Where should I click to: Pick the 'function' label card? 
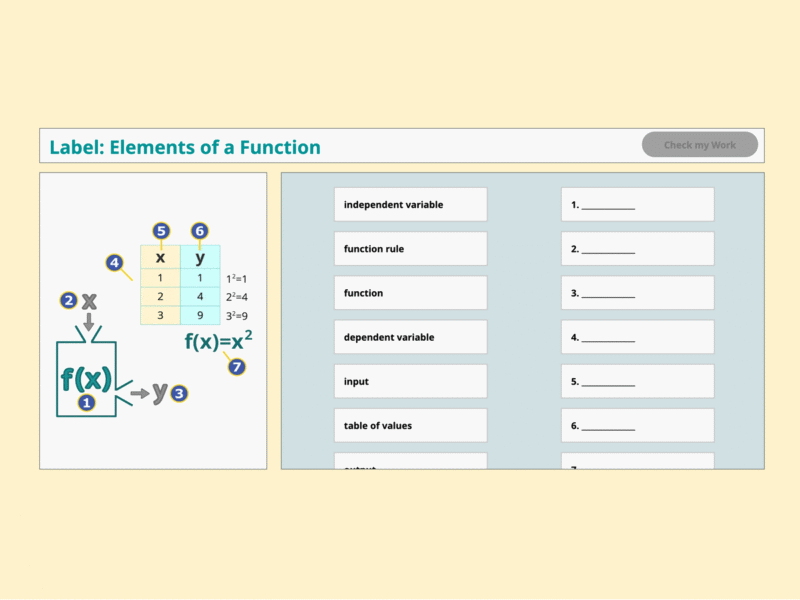tap(410, 293)
